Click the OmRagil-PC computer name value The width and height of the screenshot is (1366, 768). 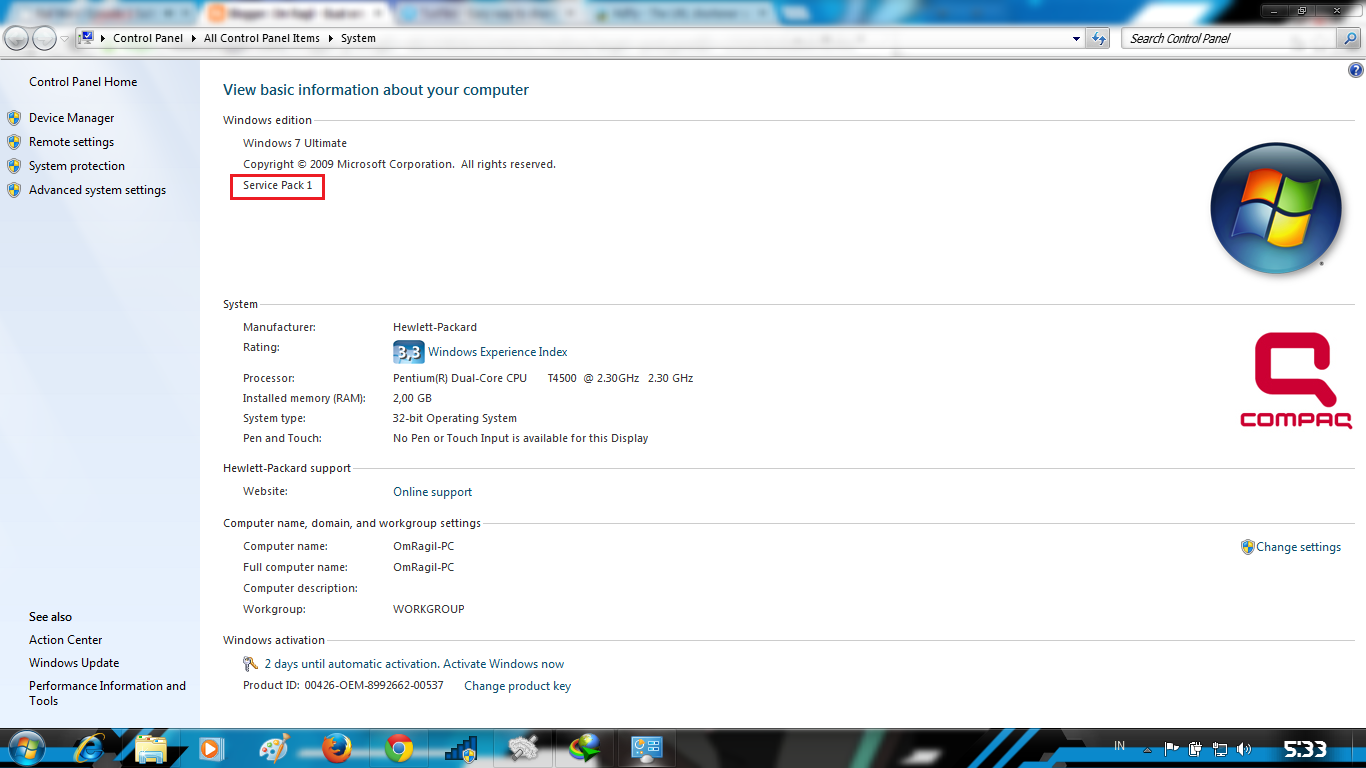[x=424, y=547]
